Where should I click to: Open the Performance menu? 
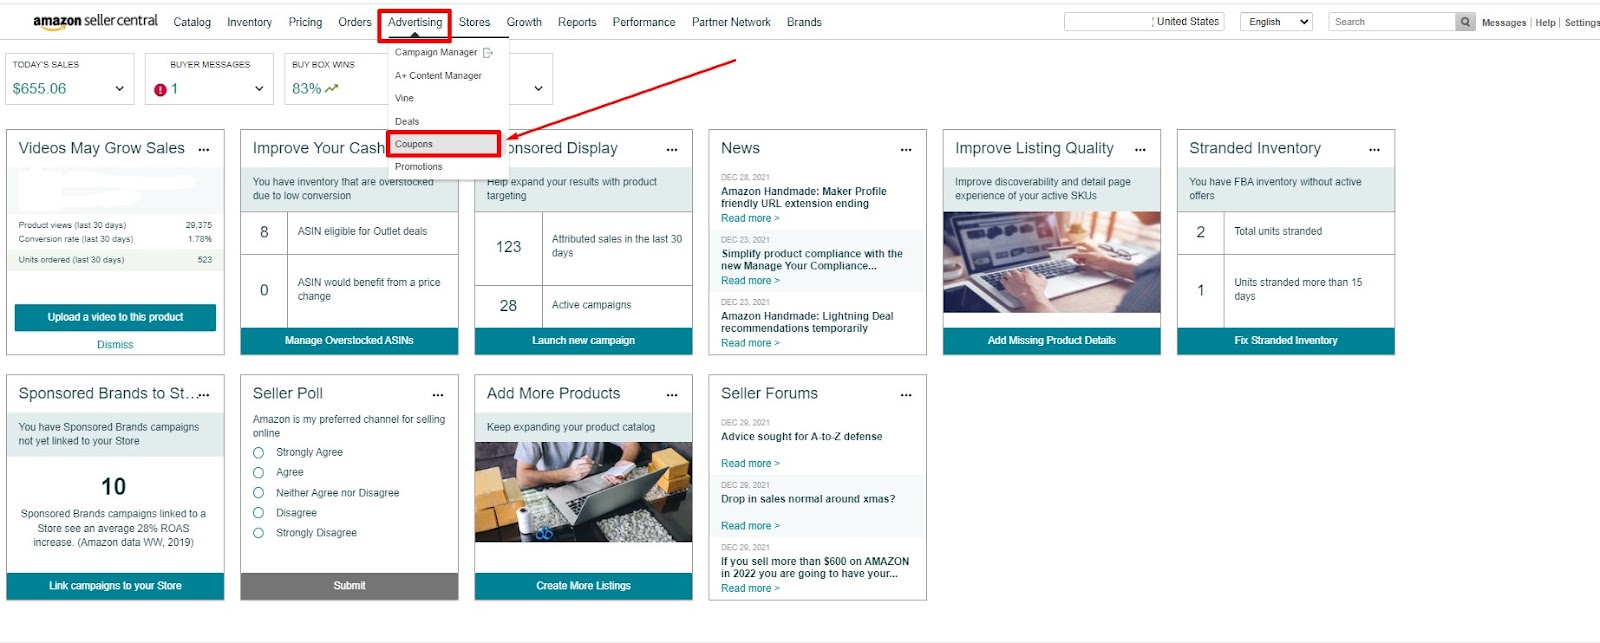pos(644,22)
